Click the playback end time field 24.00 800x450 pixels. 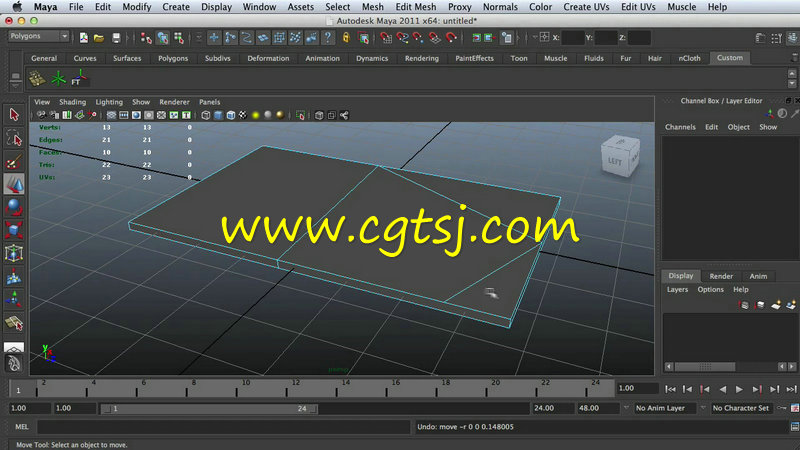pos(553,408)
